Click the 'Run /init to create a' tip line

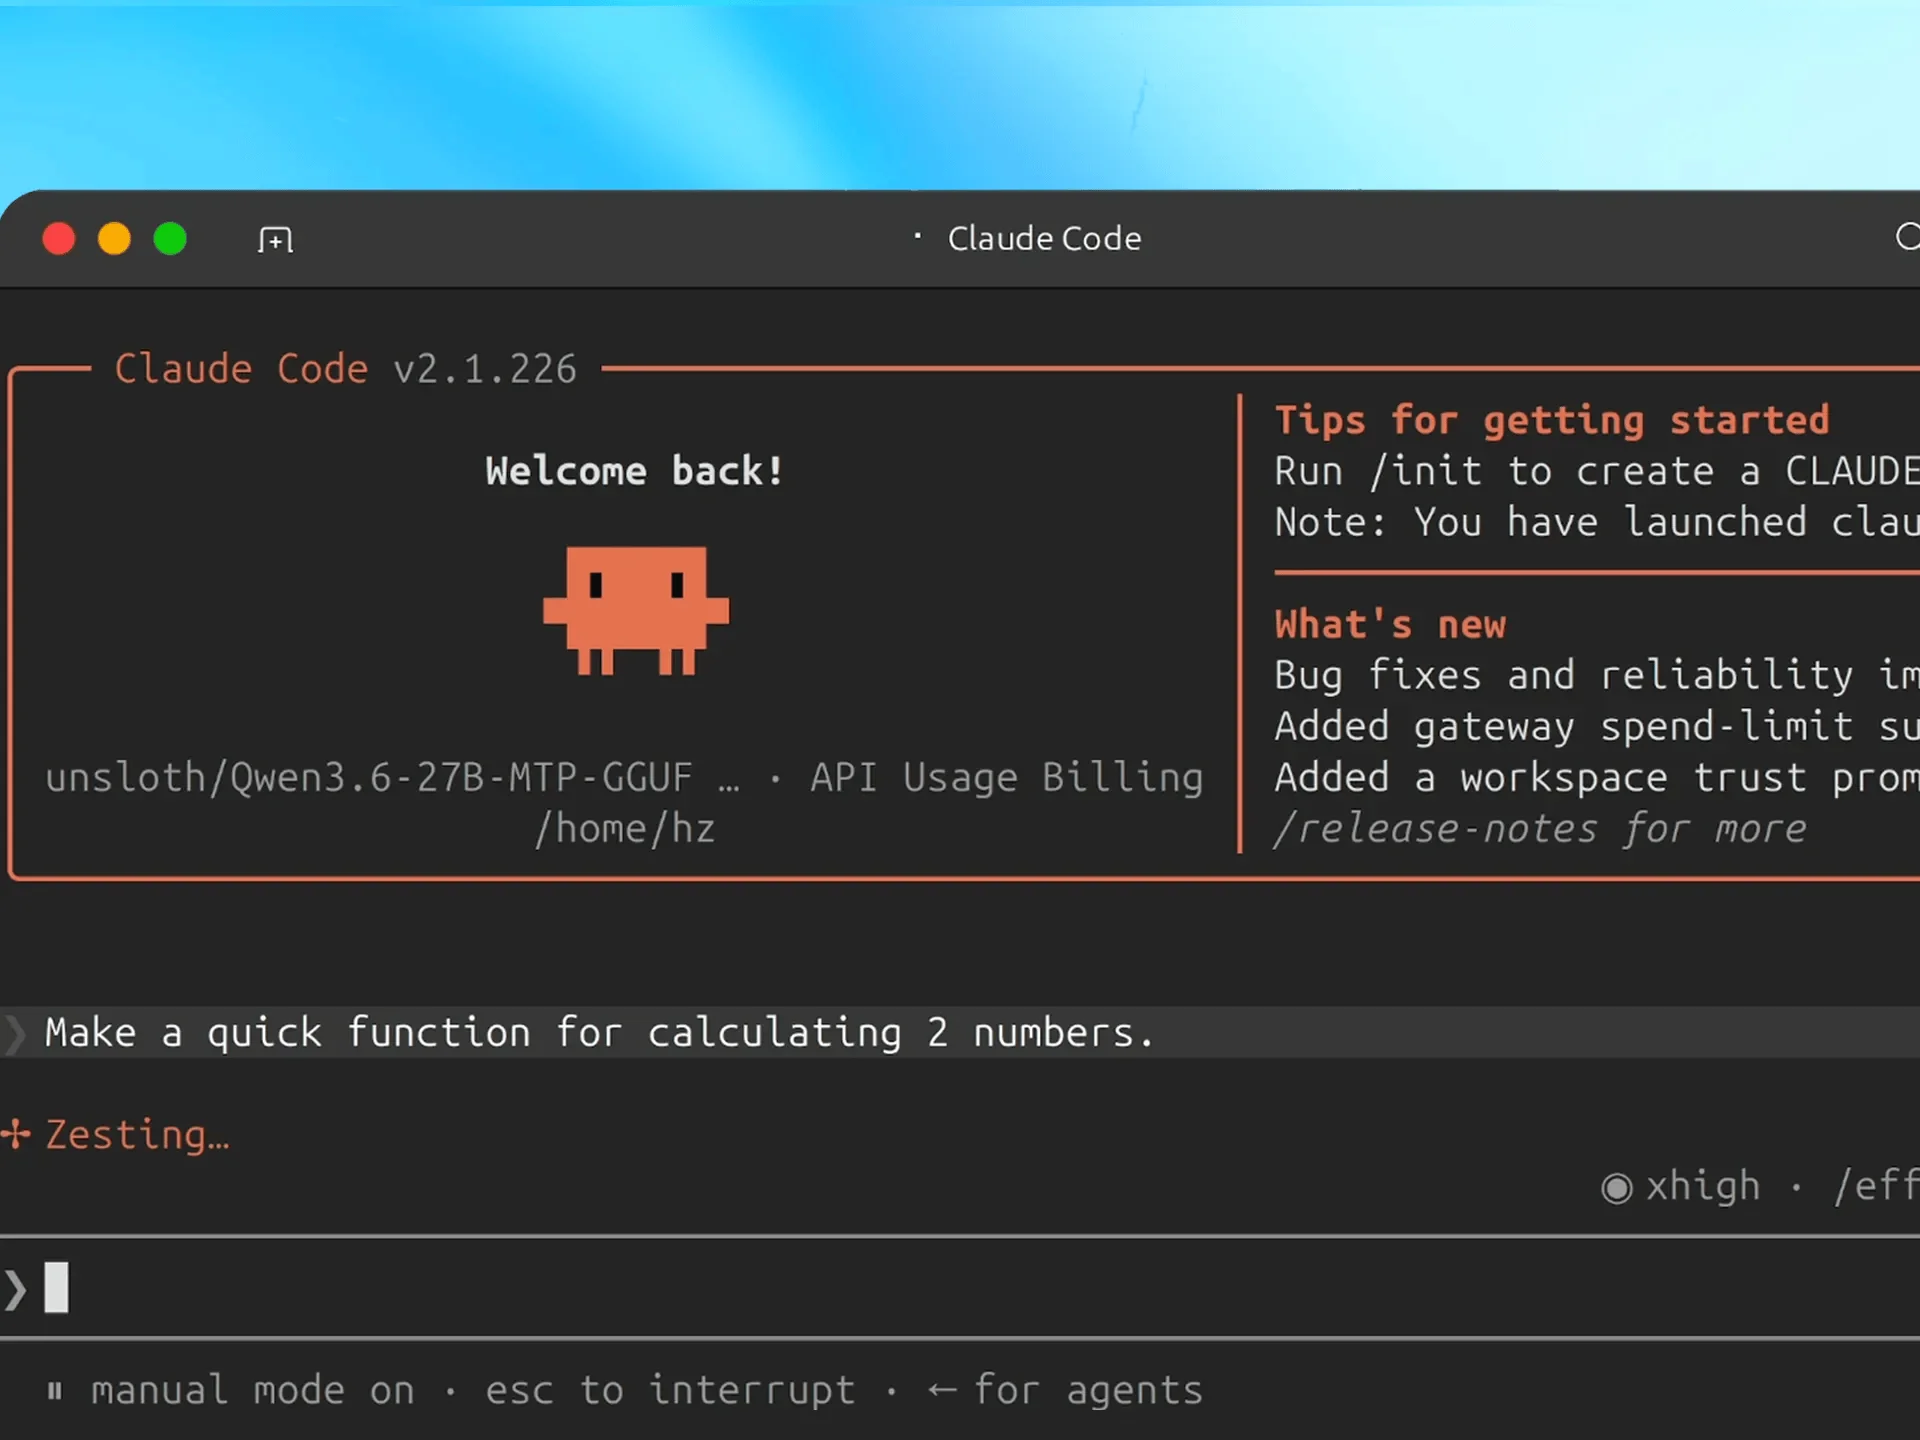click(1597, 471)
